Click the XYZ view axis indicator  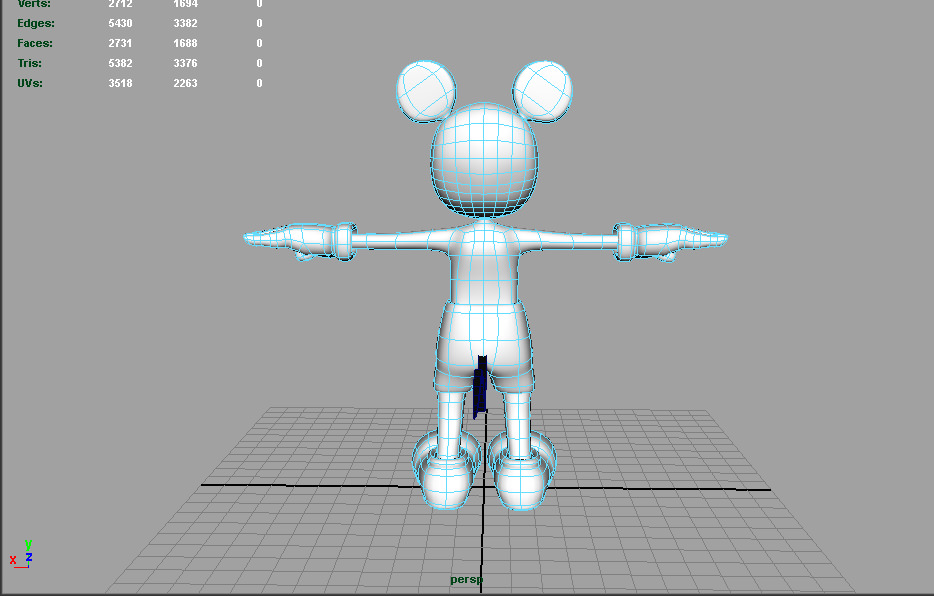(x=21, y=554)
